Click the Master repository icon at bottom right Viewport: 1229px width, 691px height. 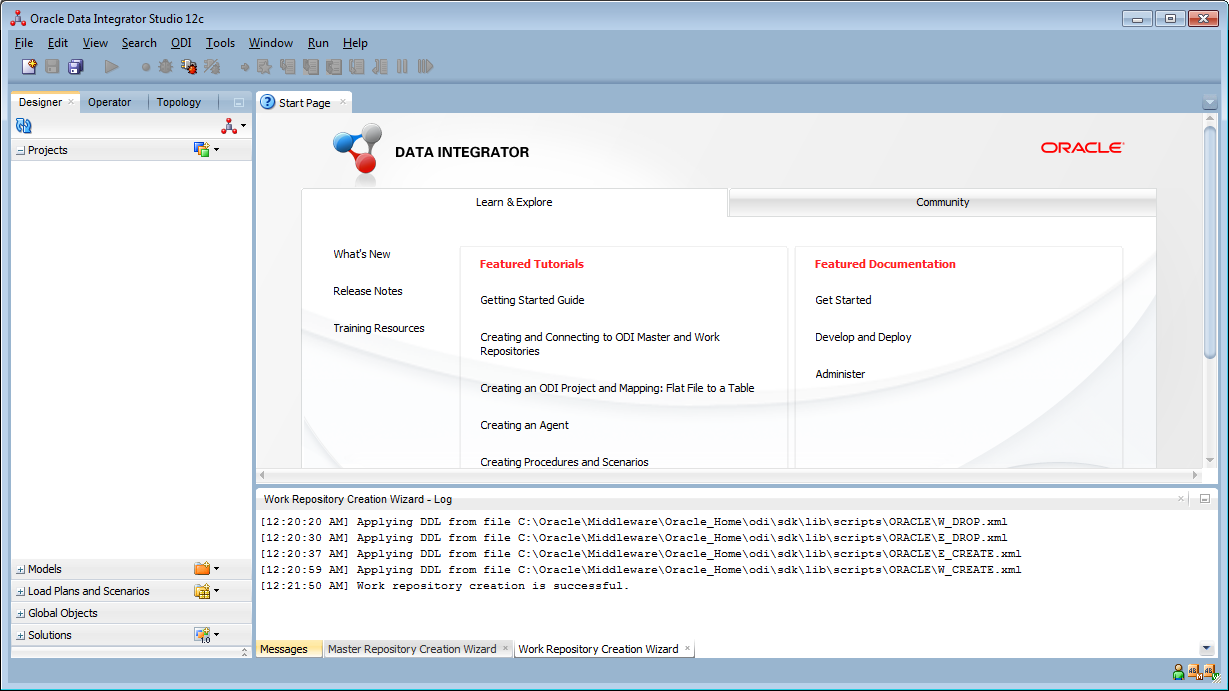click(x=1195, y=671)
